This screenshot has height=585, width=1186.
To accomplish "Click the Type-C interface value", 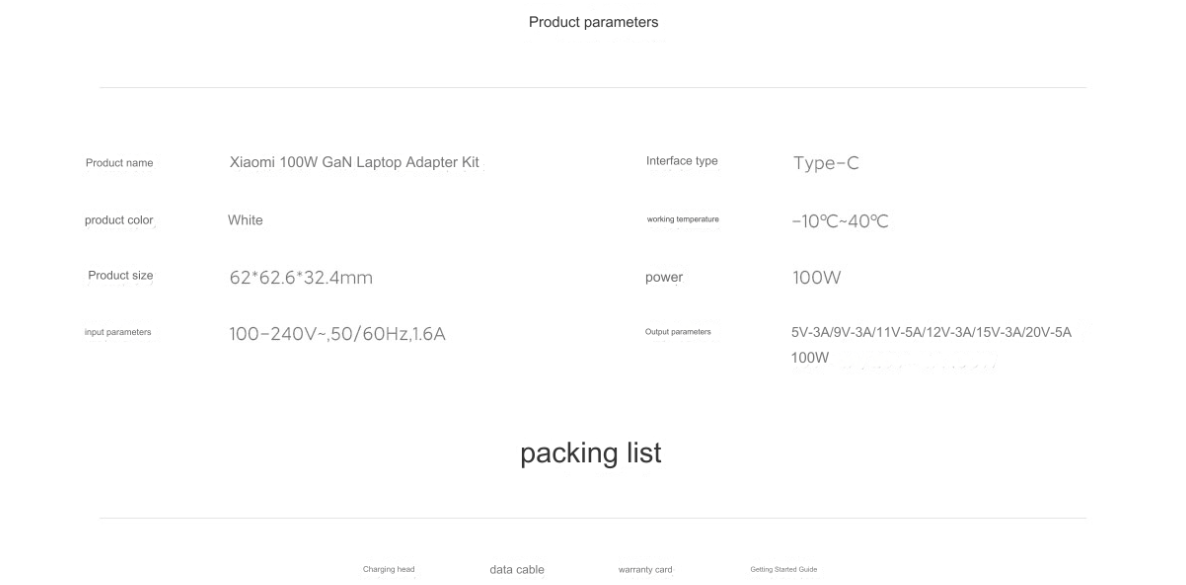I will pos(826,163).
